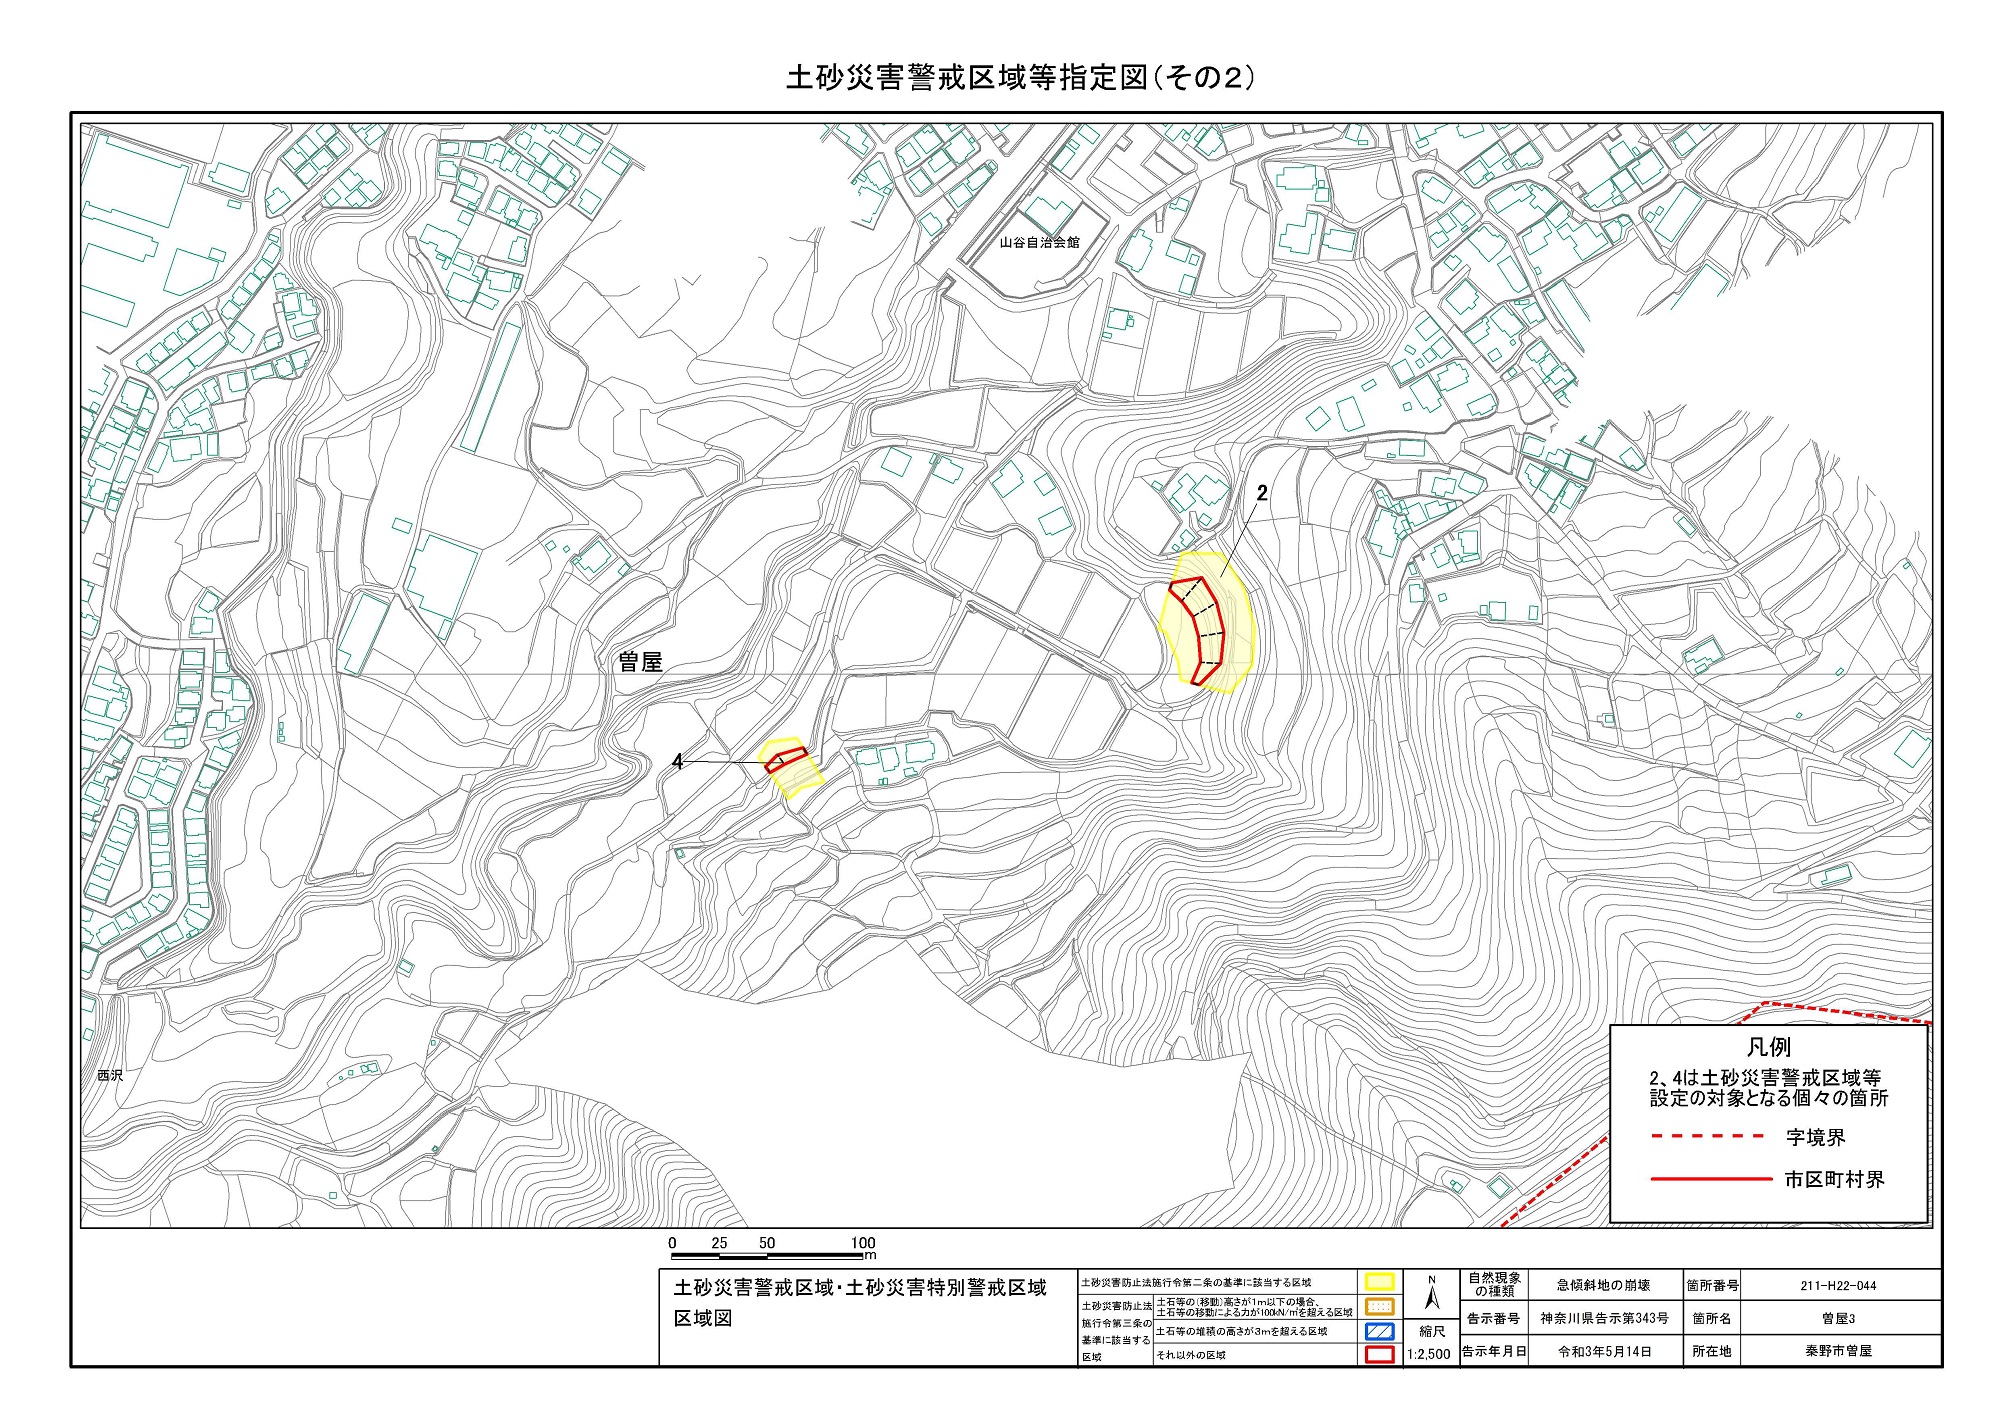2000x1414 pixels.
Task: Click the 山谷自治会館 building label
Action: point(1040,242)
